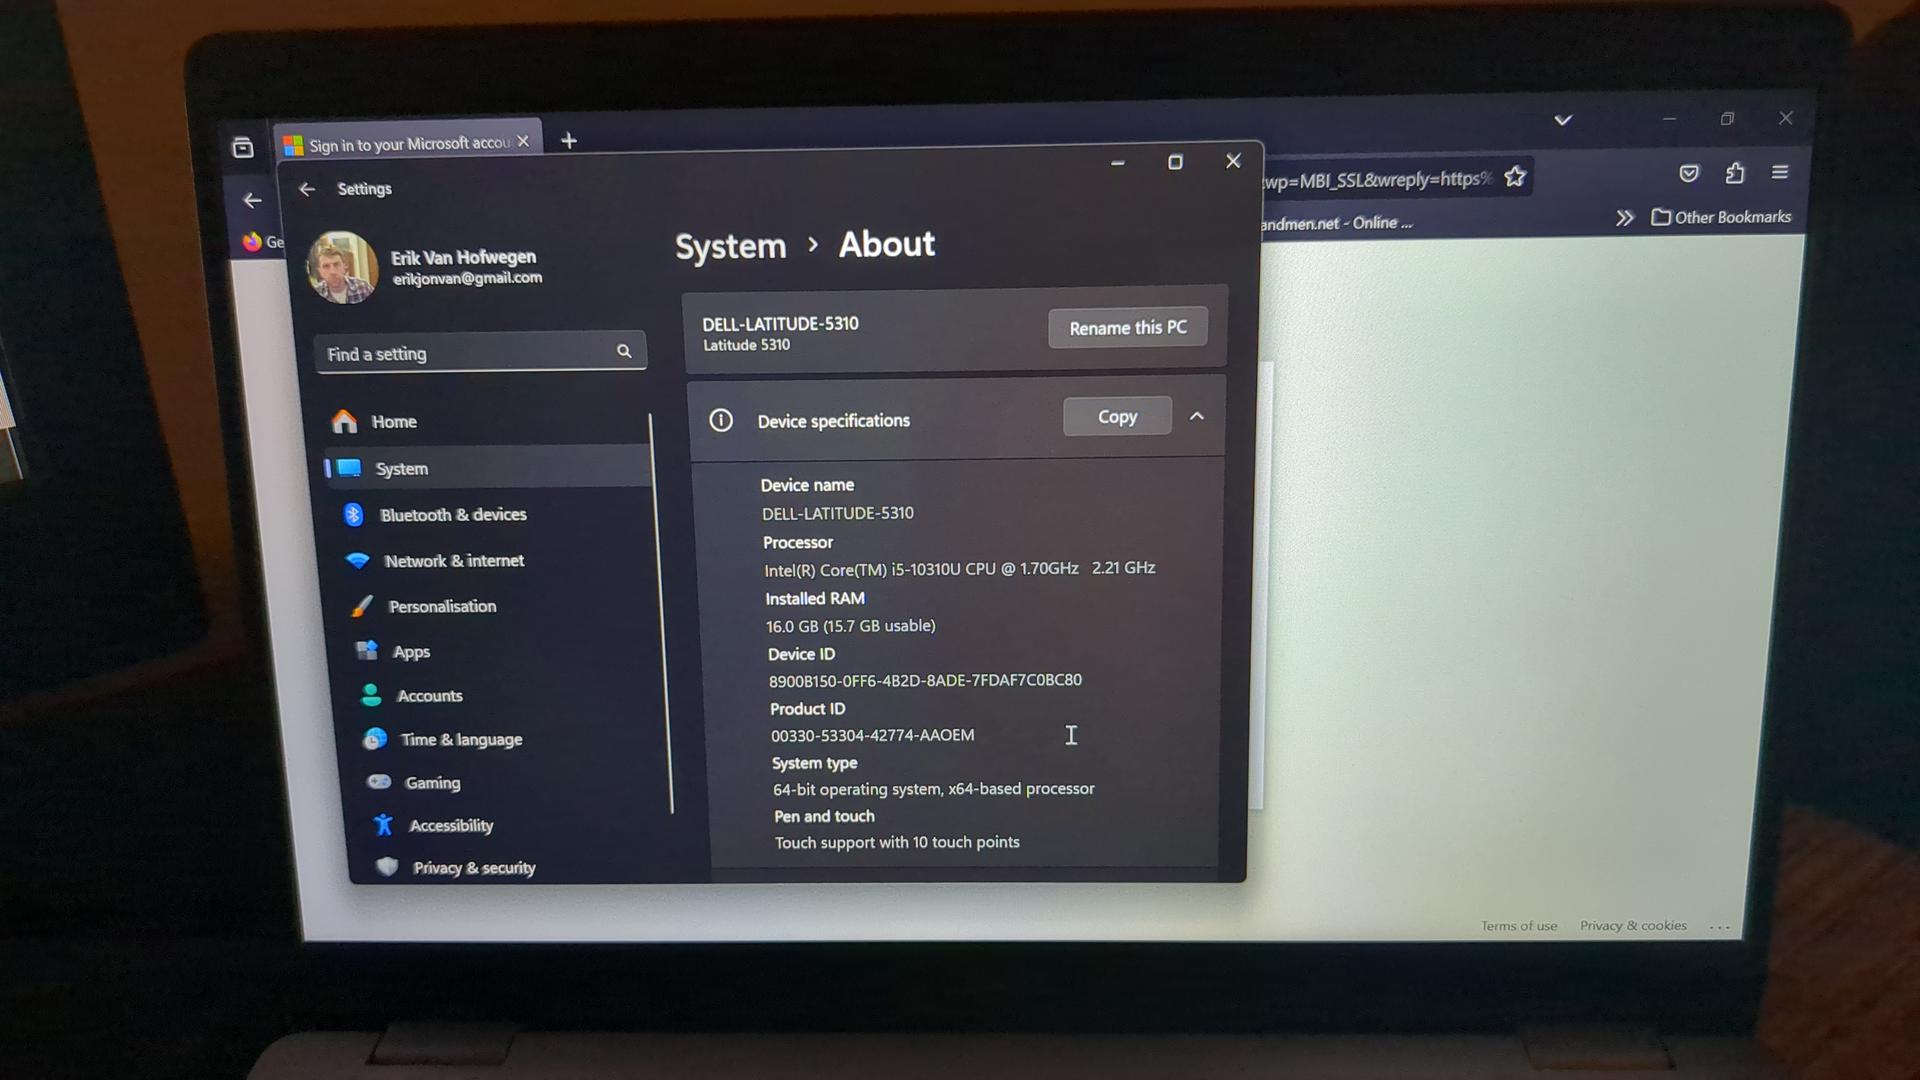Image resolution: width=1920 pixels, height=1080 pixels.
Task: Open the Other Bookmarks folder
Action: click(x=1721, y=217)
